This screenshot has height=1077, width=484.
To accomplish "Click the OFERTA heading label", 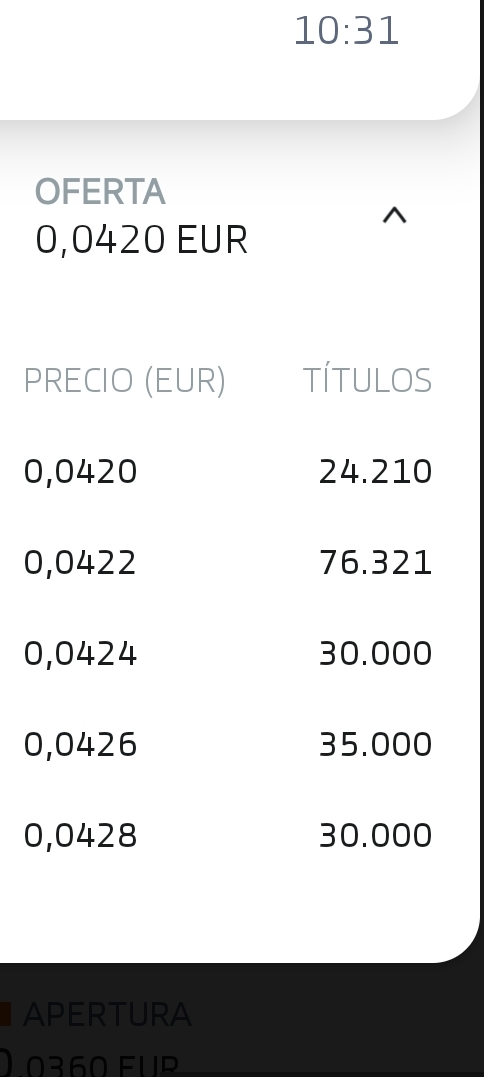I will [100, 192].
